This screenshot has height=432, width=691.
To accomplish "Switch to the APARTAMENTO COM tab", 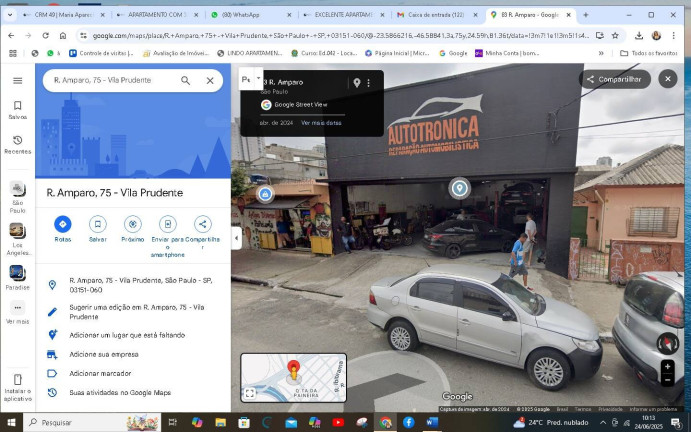I will coord(157,15).
